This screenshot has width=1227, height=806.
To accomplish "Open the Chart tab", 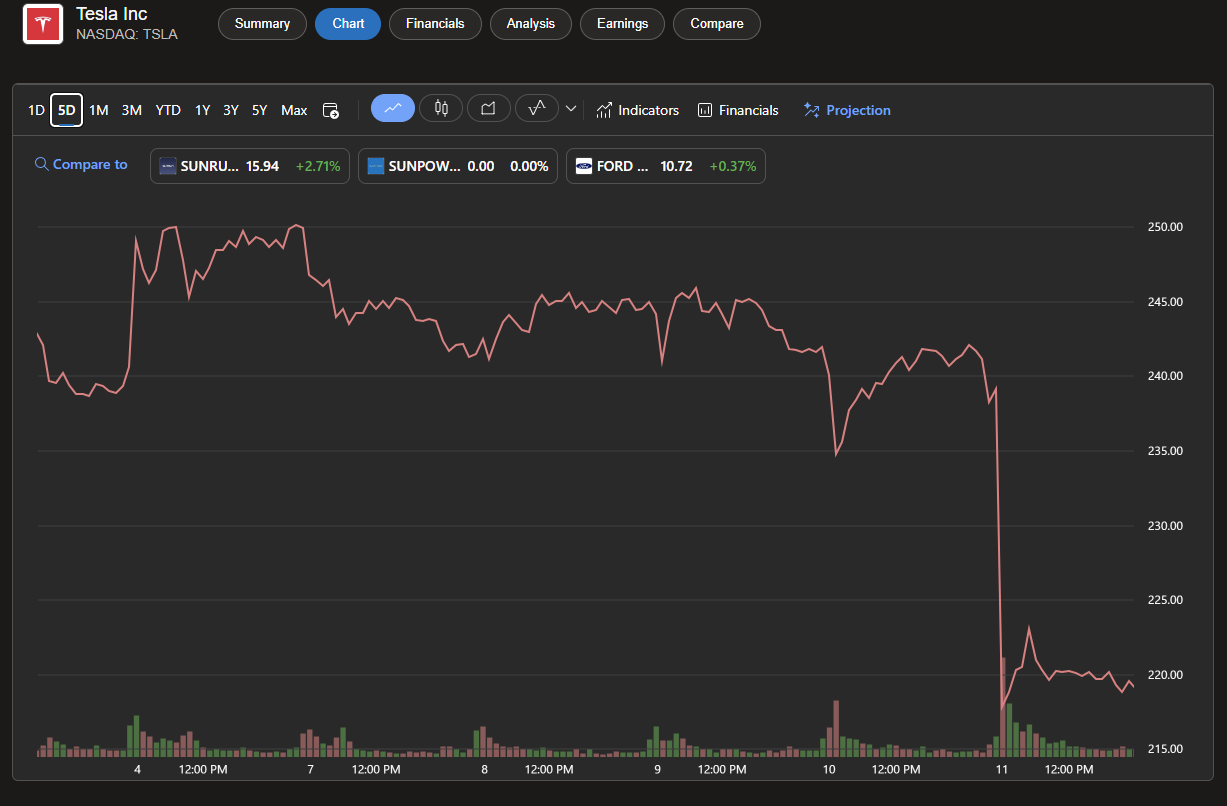I will [x=348, y=24].
